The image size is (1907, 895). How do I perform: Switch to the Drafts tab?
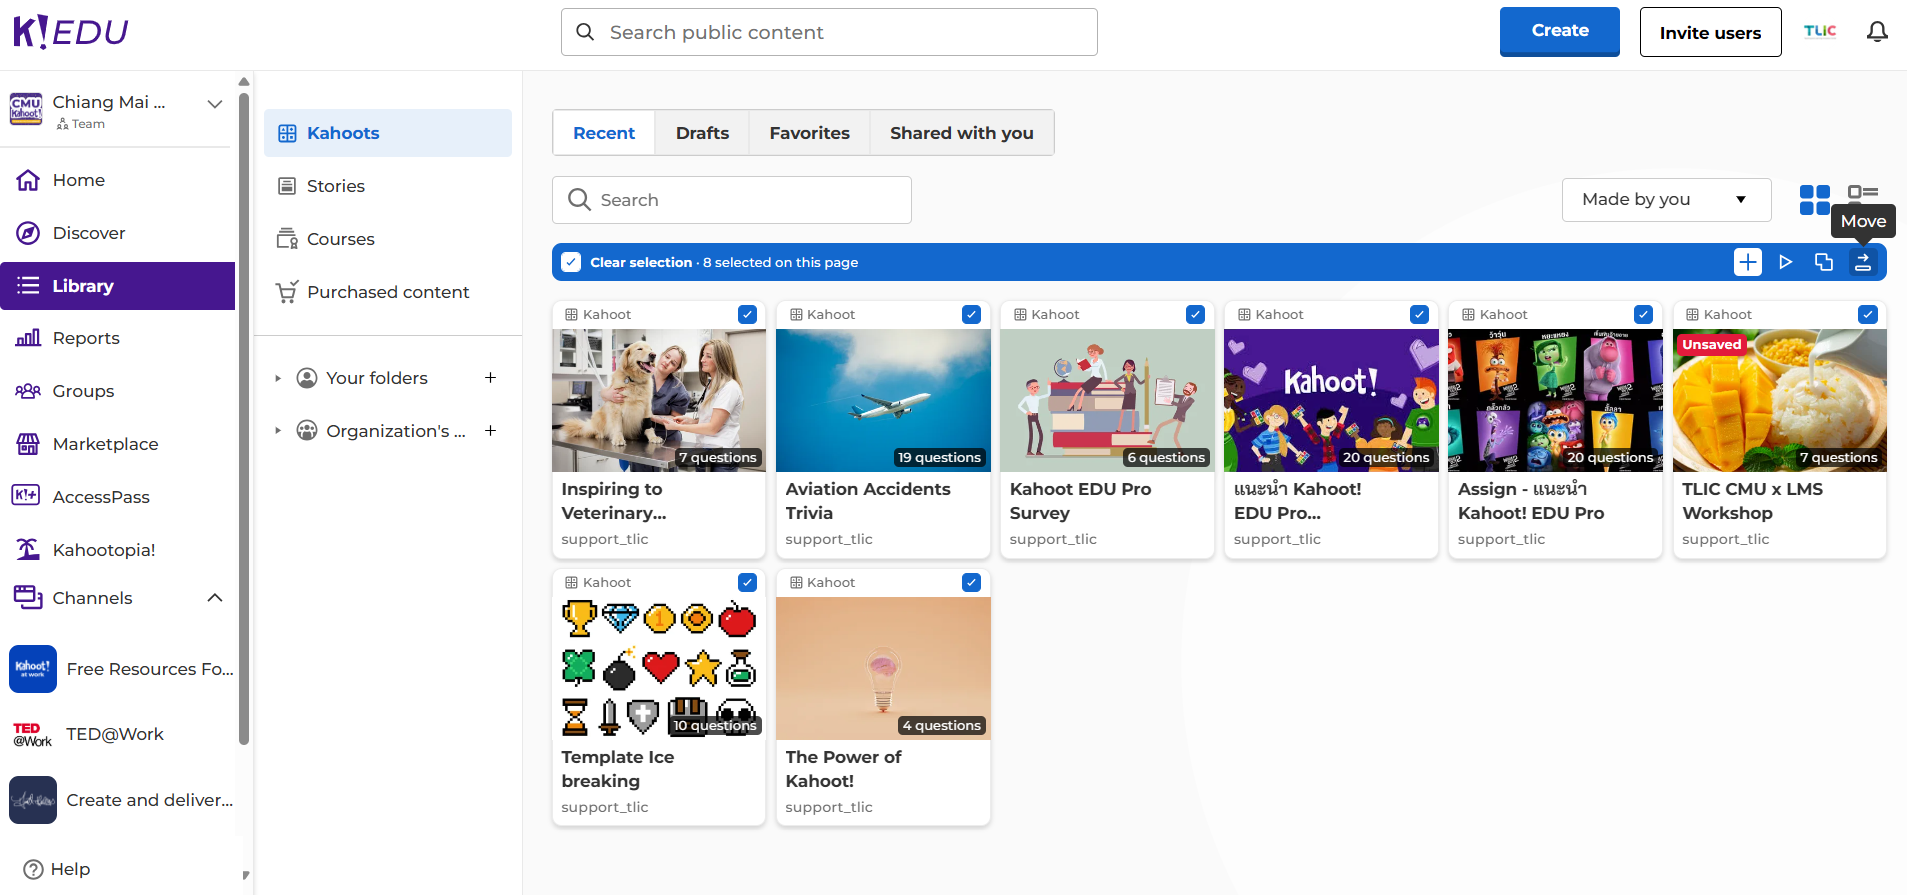702,133
